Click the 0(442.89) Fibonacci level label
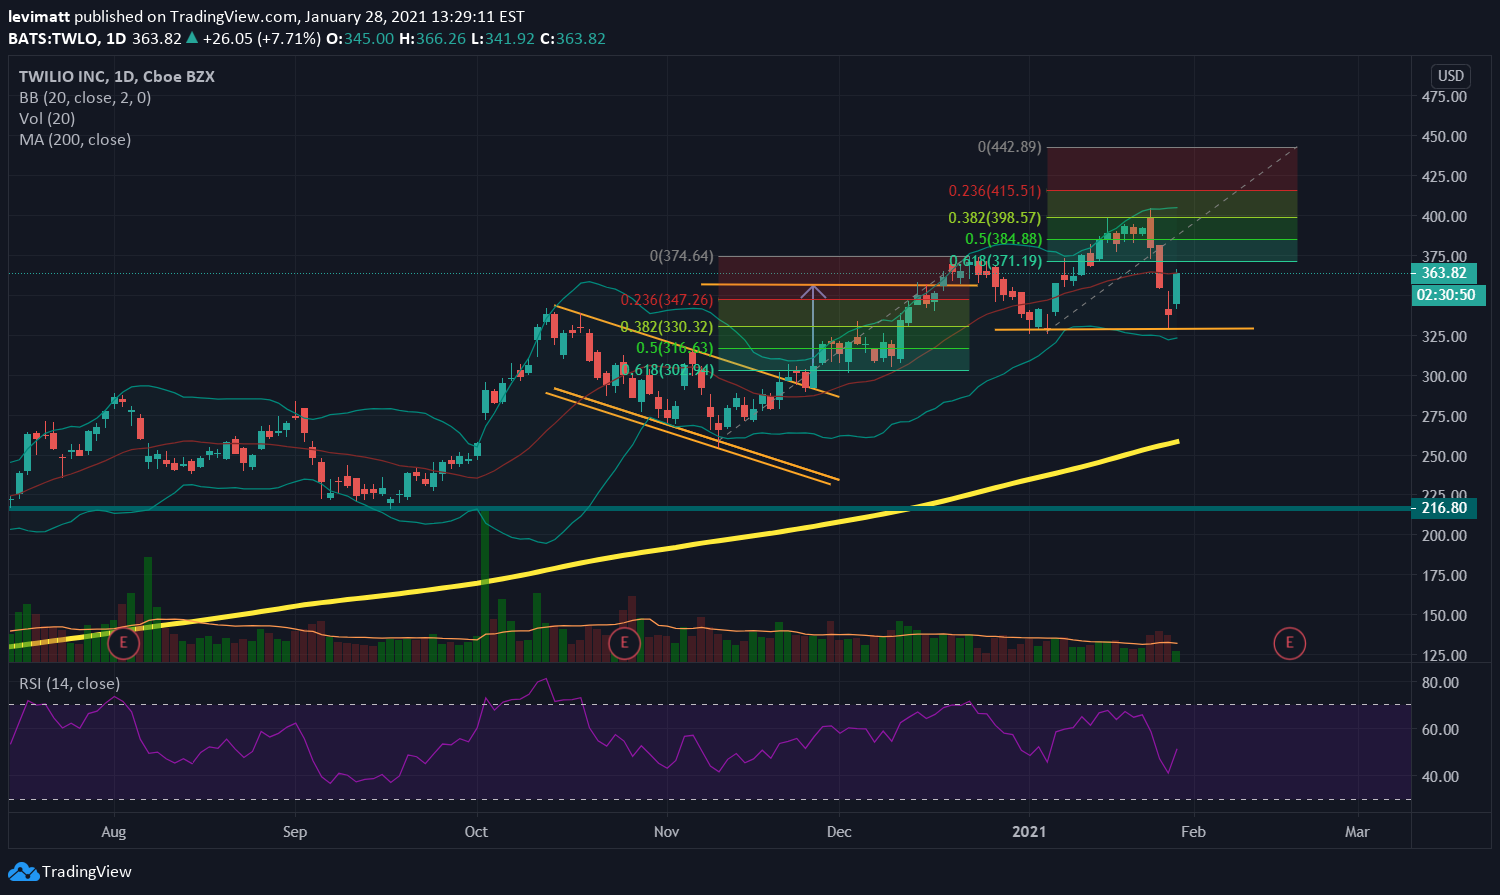Screen dimensions: 1500x895 (1009, 147)
